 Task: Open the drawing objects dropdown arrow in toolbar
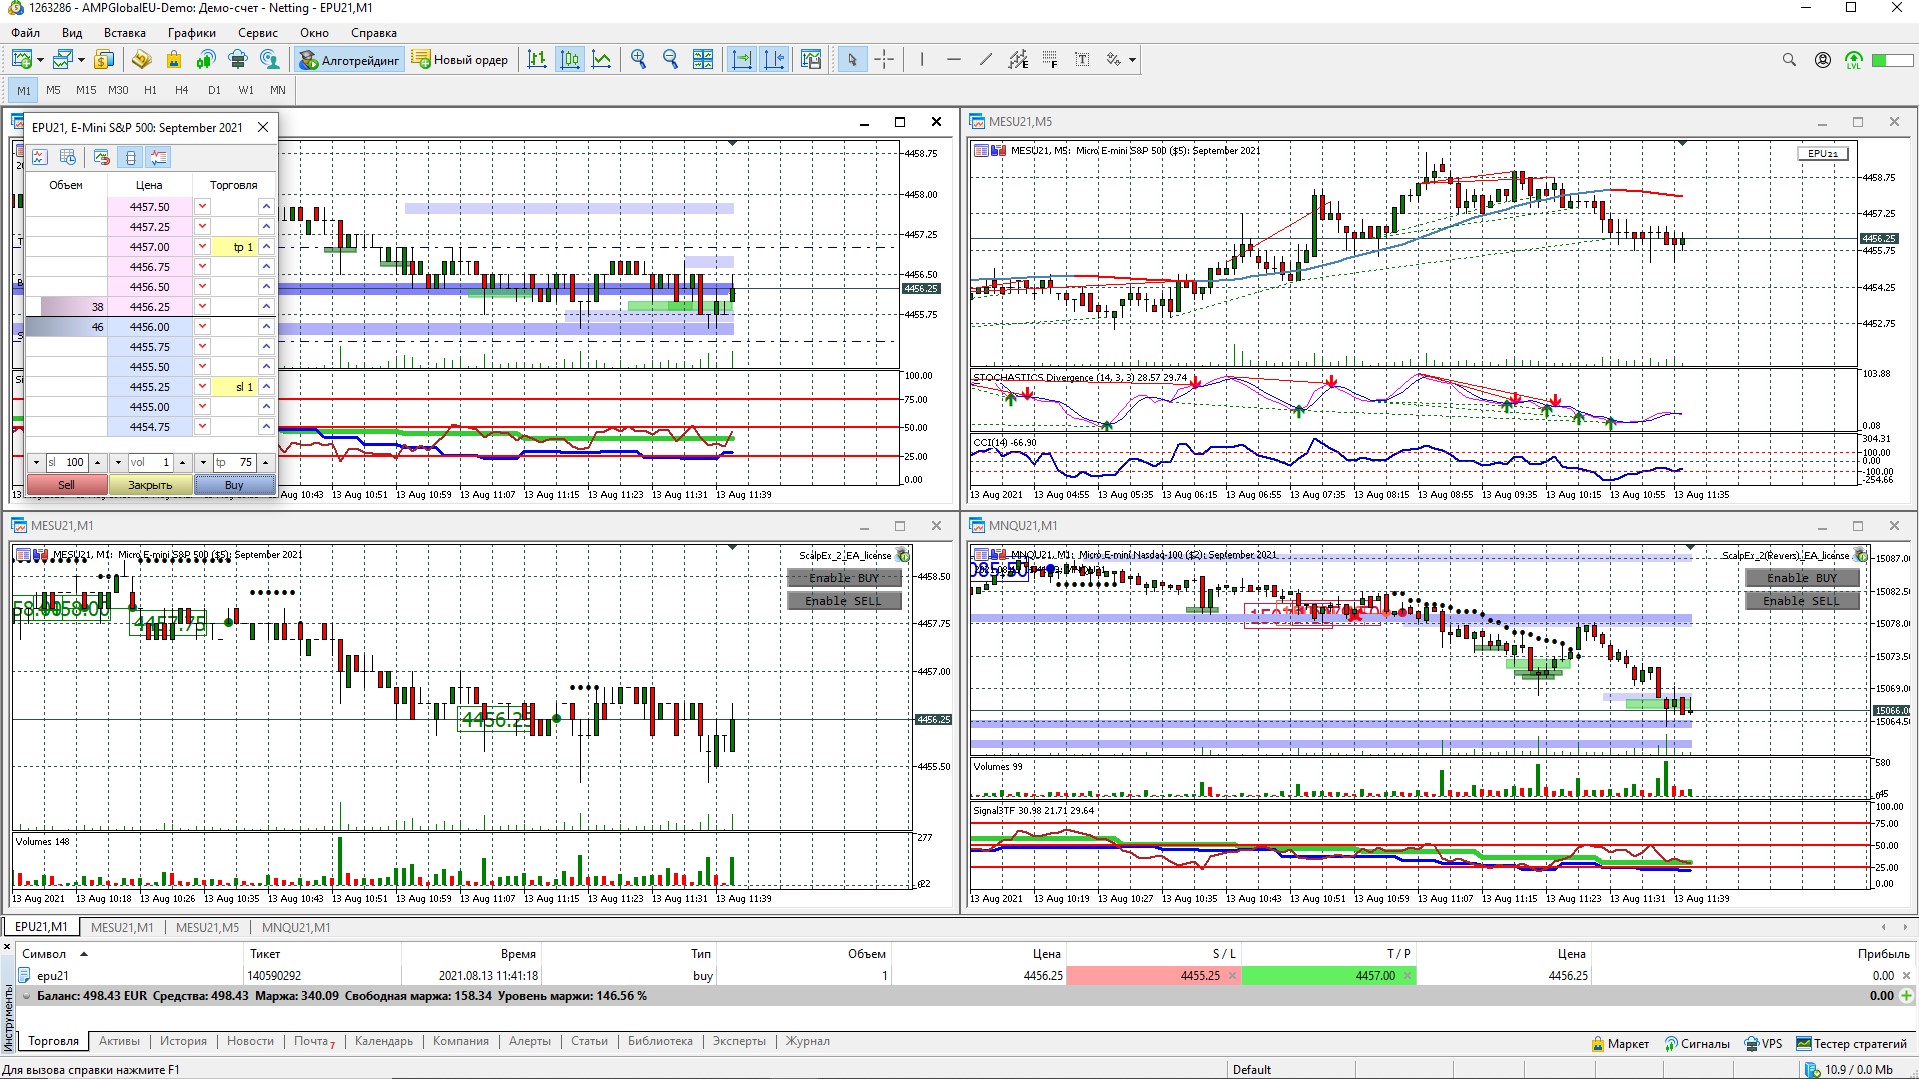(1132, 60)
